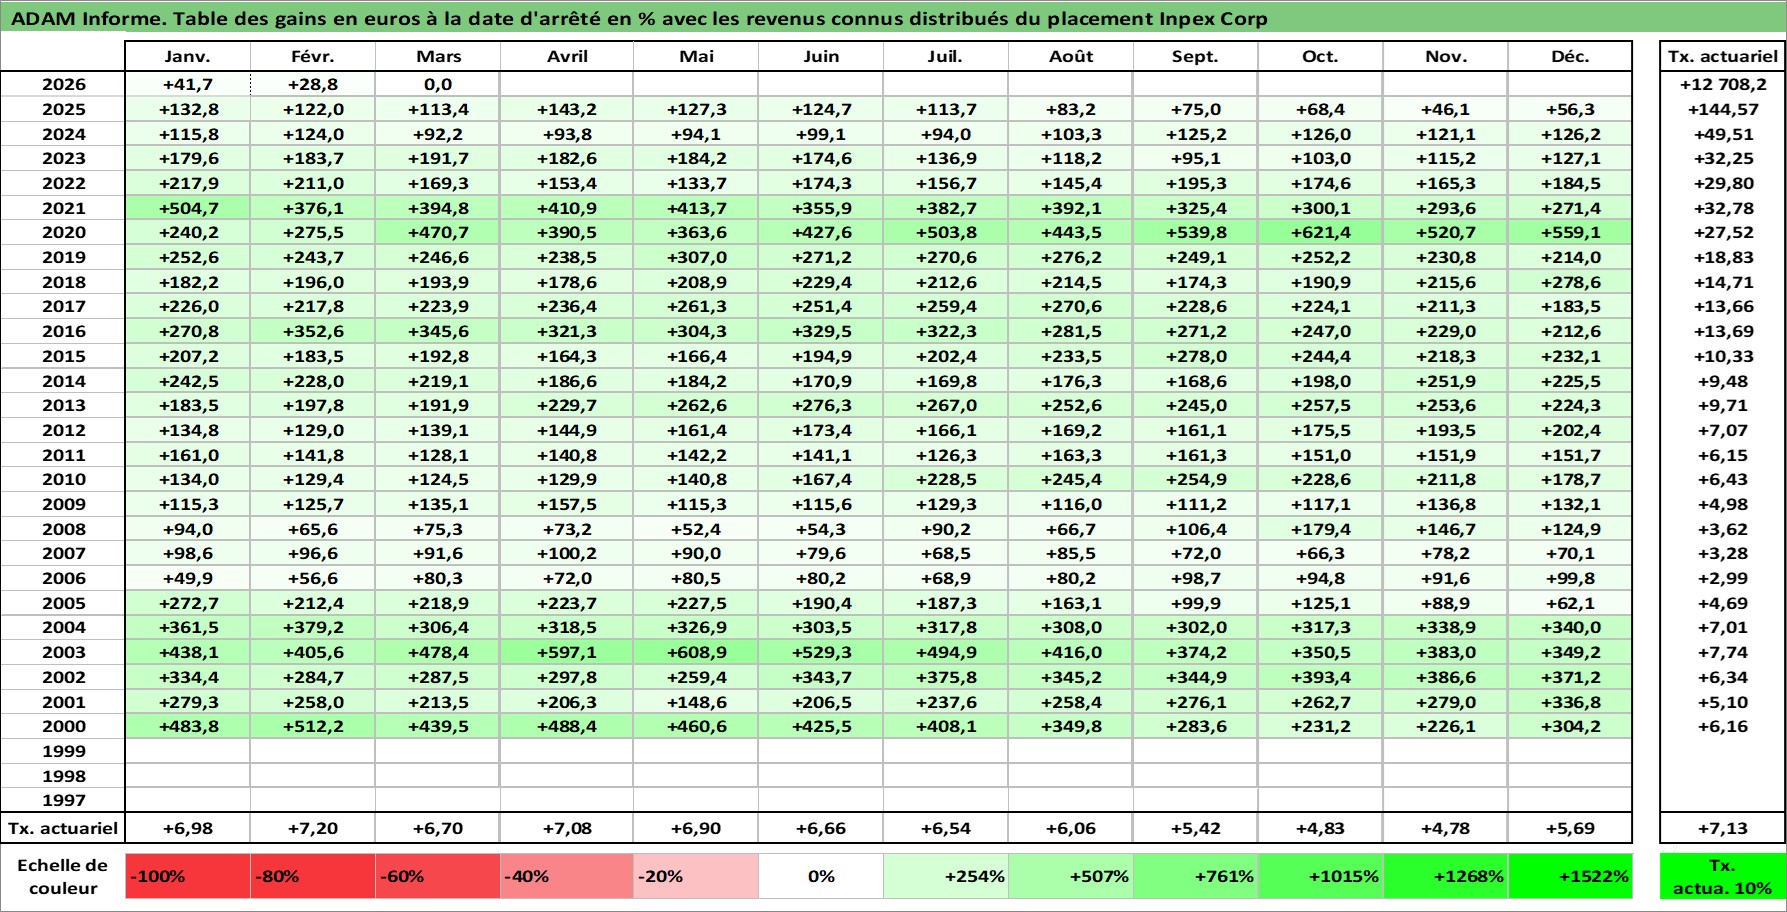Select the -100% red color scale swatch

pos(188,876)
